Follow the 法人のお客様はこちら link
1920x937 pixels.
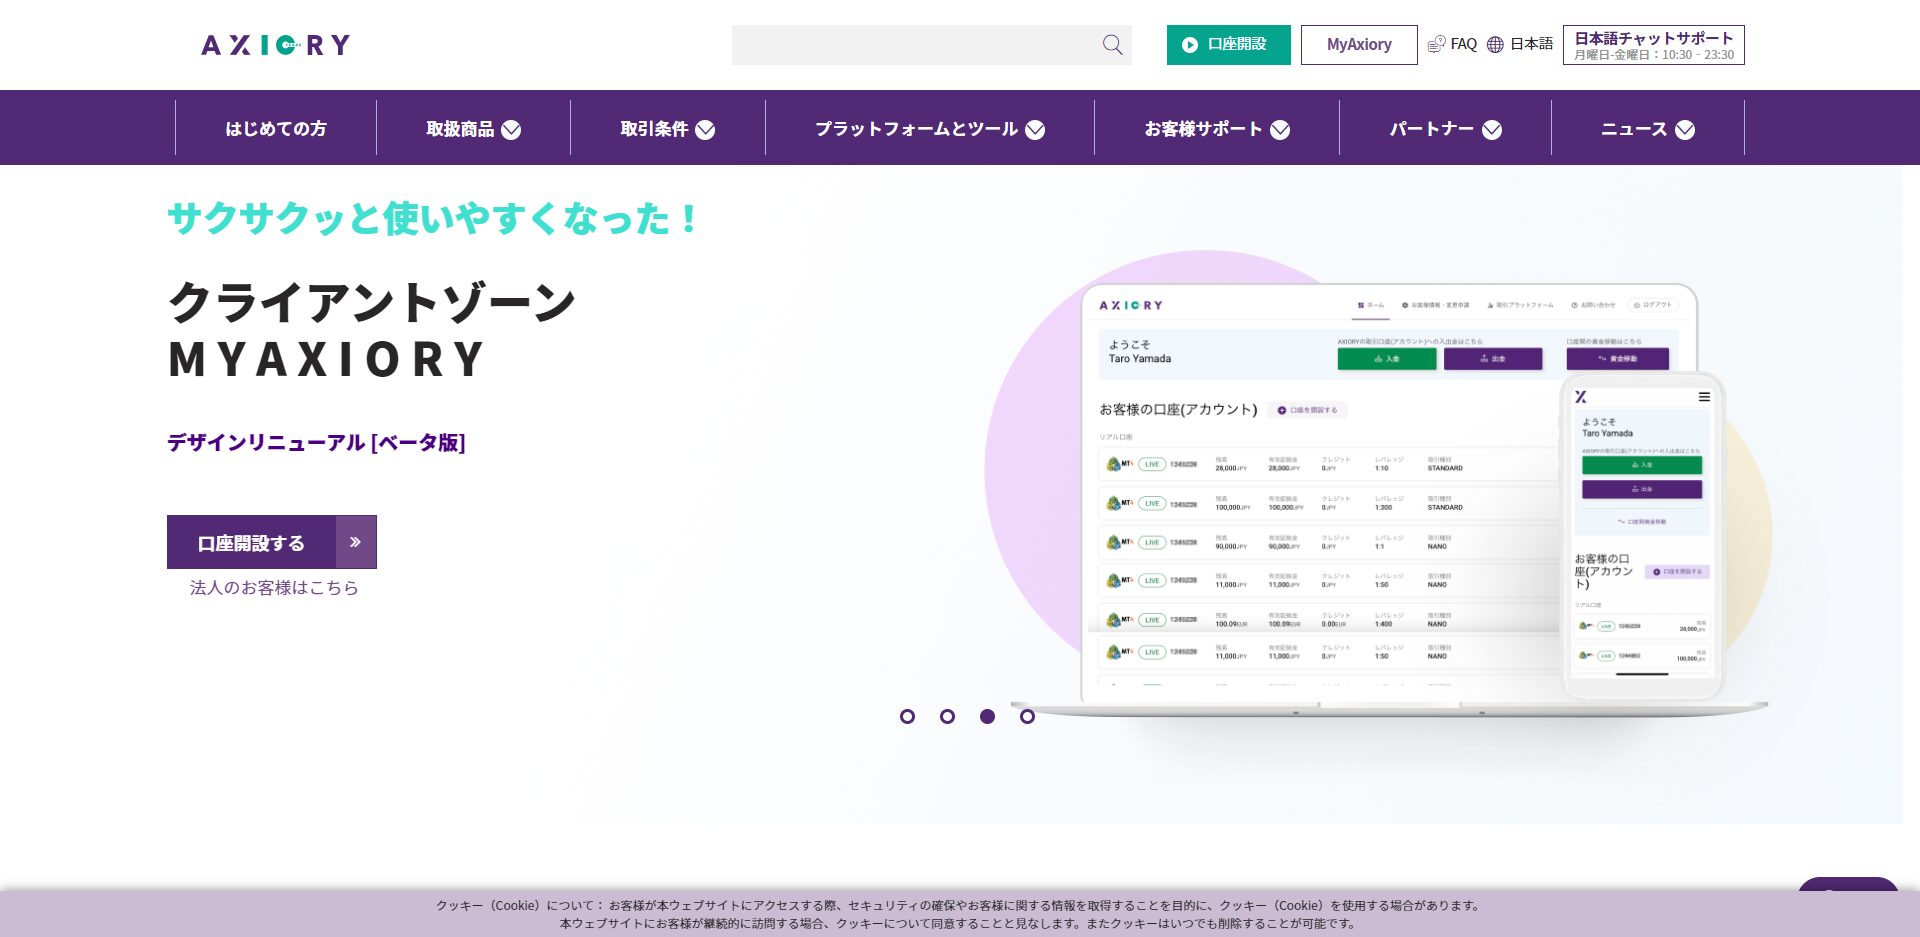274,588
